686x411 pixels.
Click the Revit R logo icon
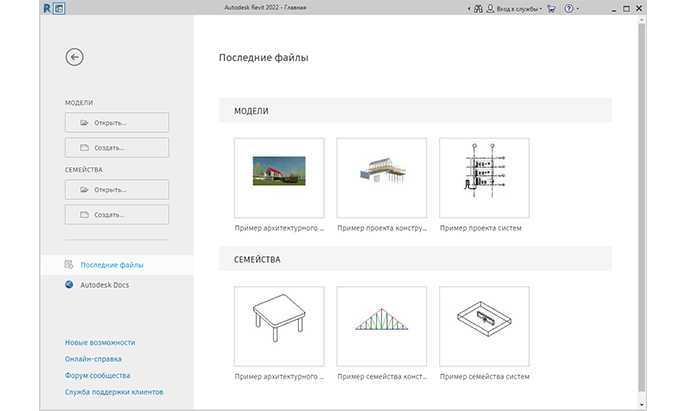click(x=47, y=8)
